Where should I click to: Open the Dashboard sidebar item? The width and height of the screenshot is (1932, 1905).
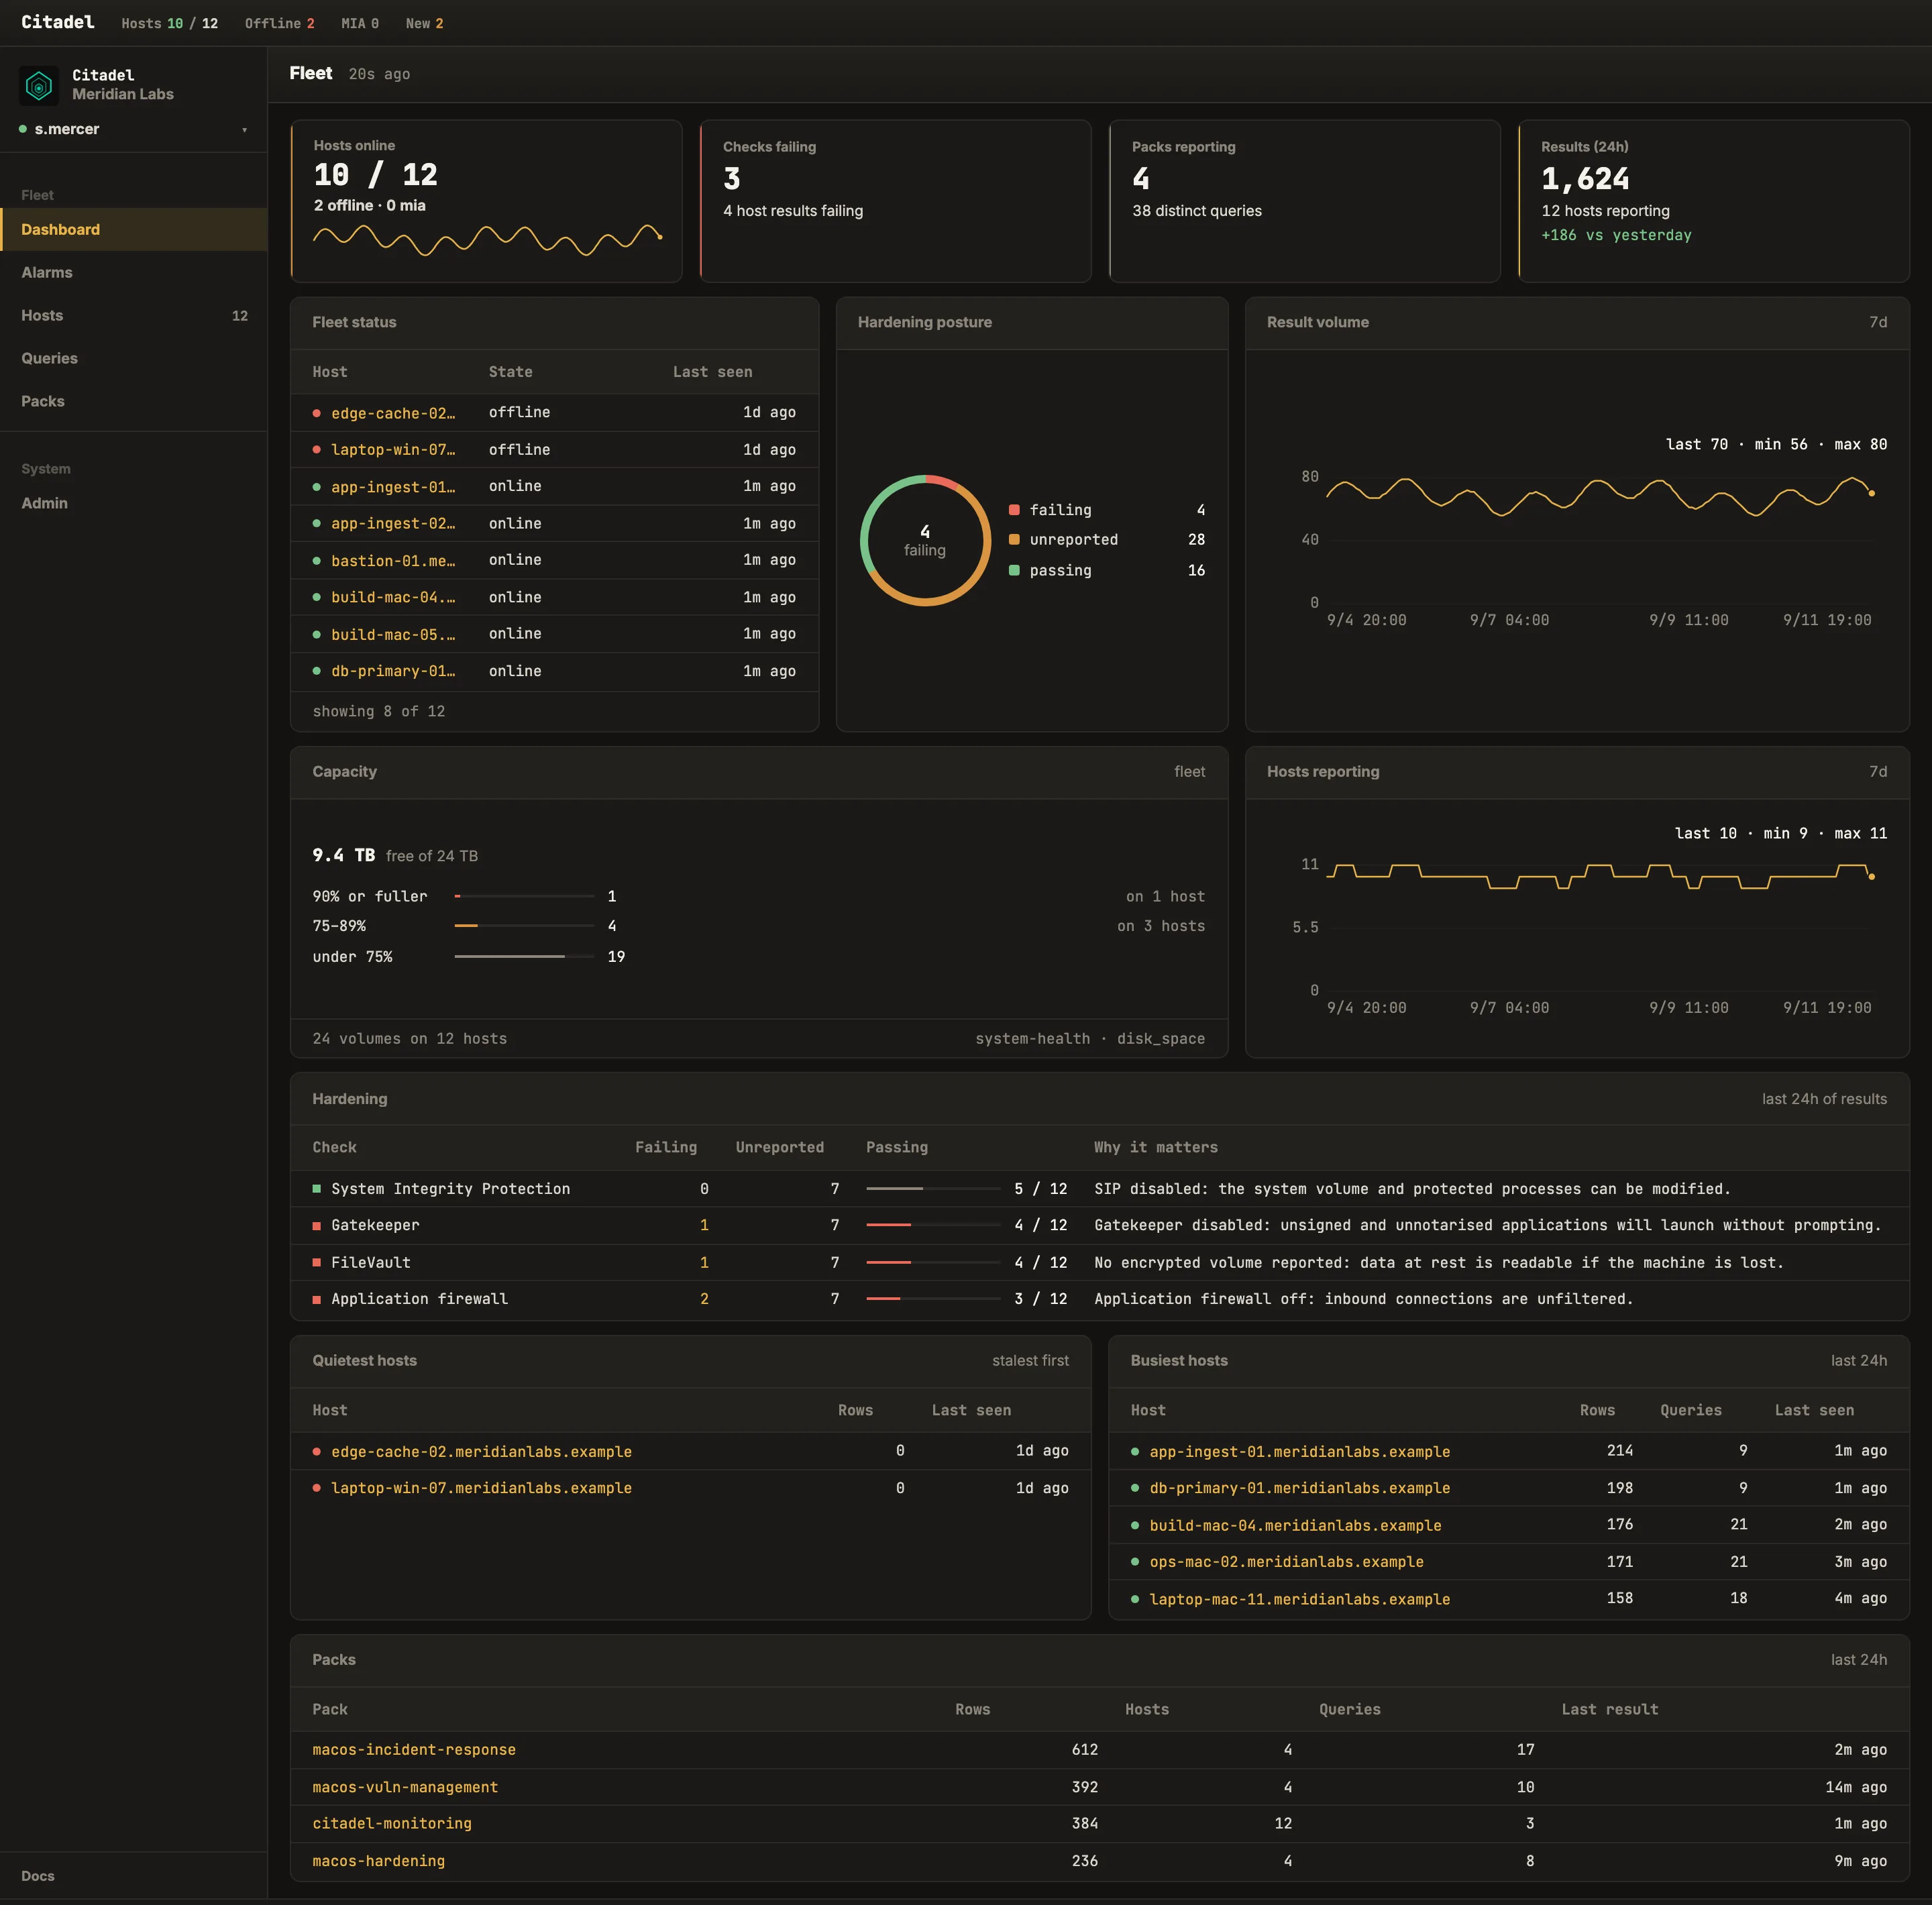[133, 229]
